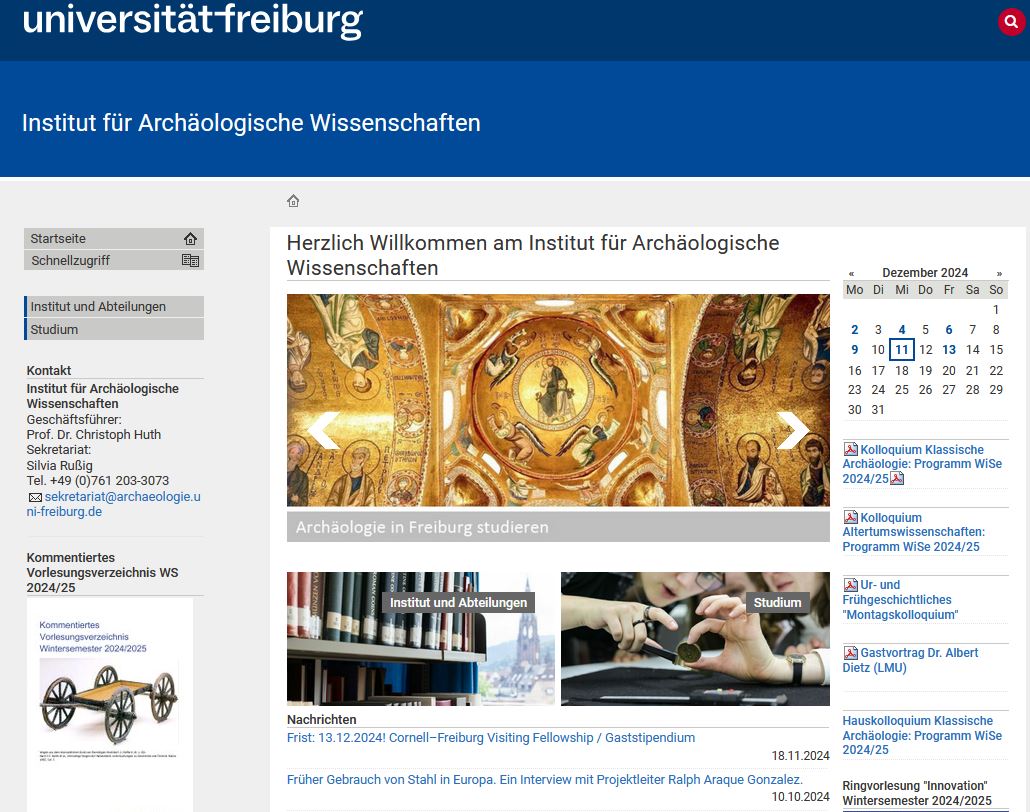This screenshot has width=1030, height=812.
Task: Go to previous slide with left arrow
Action: click(324, 430)
